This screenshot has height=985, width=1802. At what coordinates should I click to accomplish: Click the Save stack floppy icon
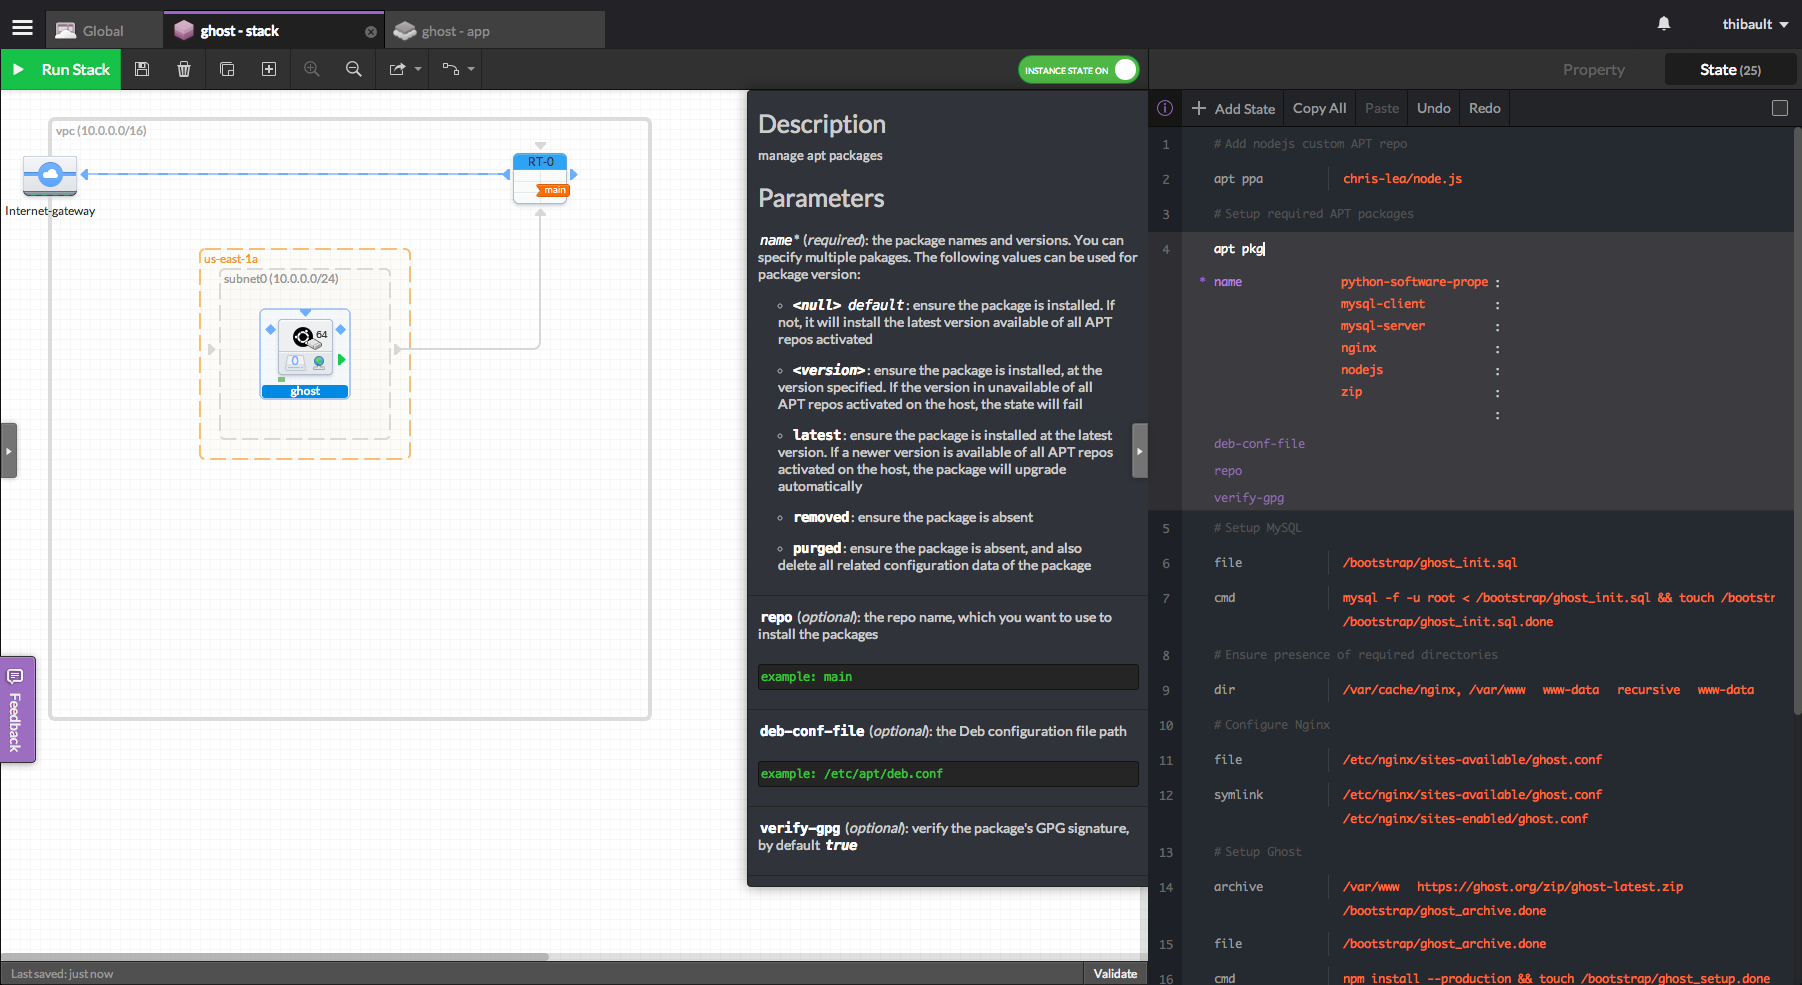(x=142, y=69)
